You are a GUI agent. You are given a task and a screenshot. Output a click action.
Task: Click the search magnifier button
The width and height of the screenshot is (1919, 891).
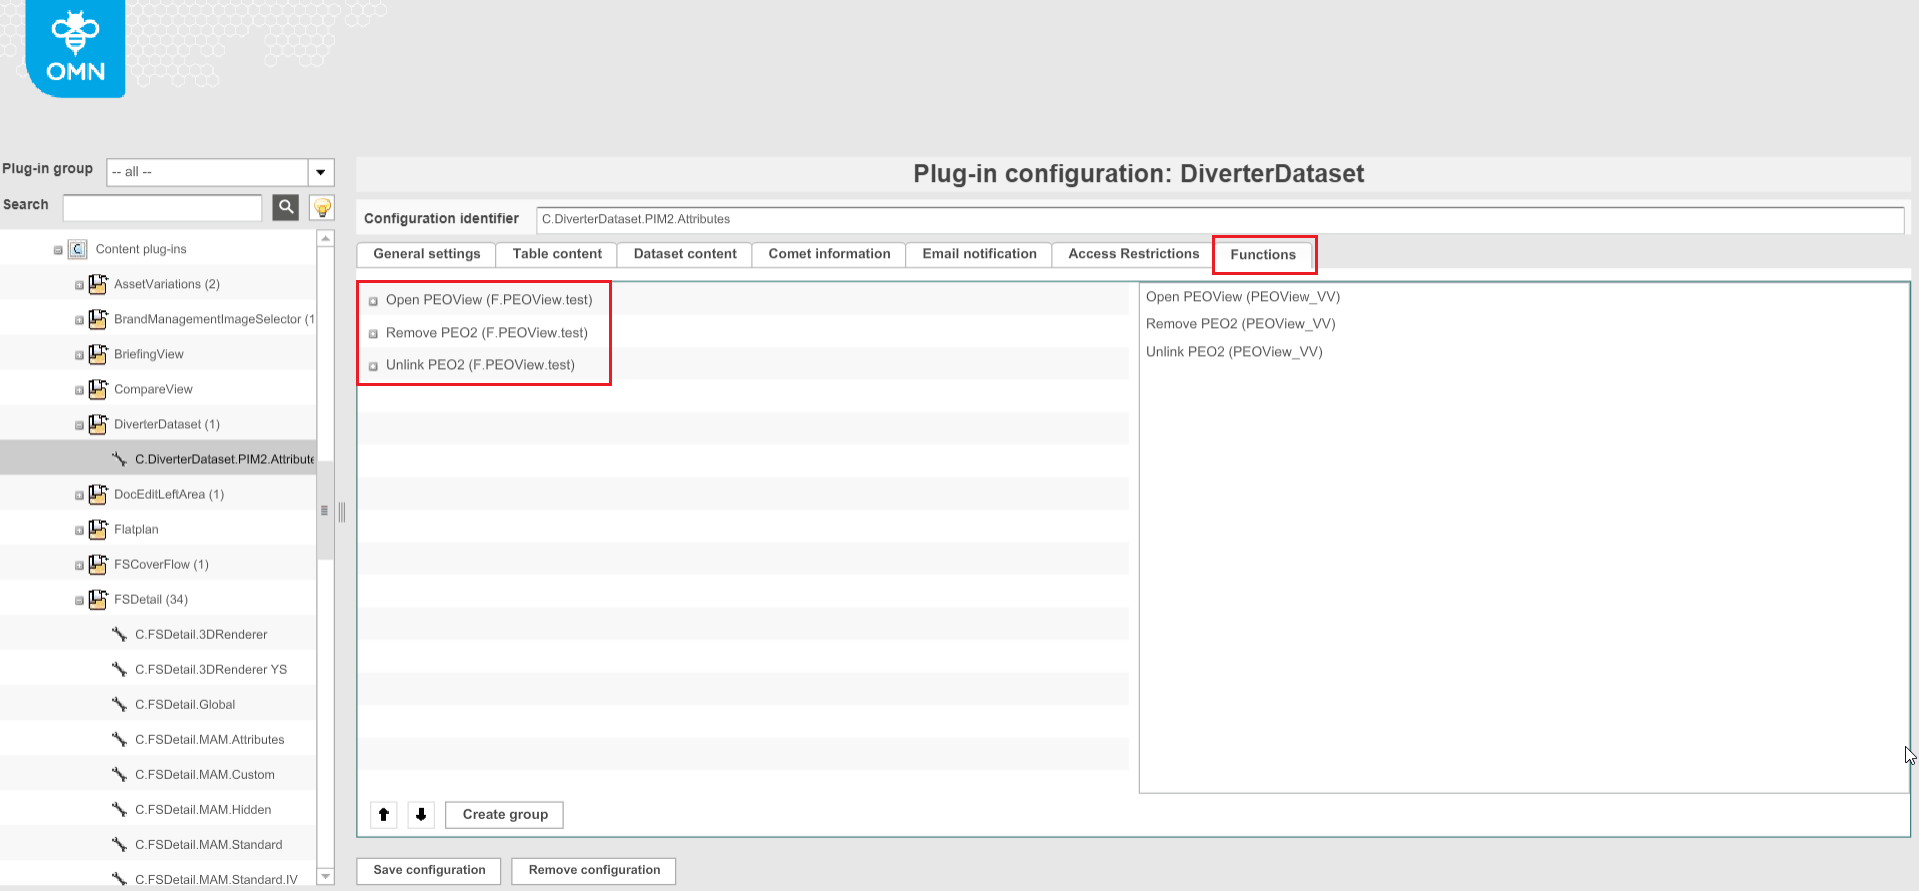point(286,207)
